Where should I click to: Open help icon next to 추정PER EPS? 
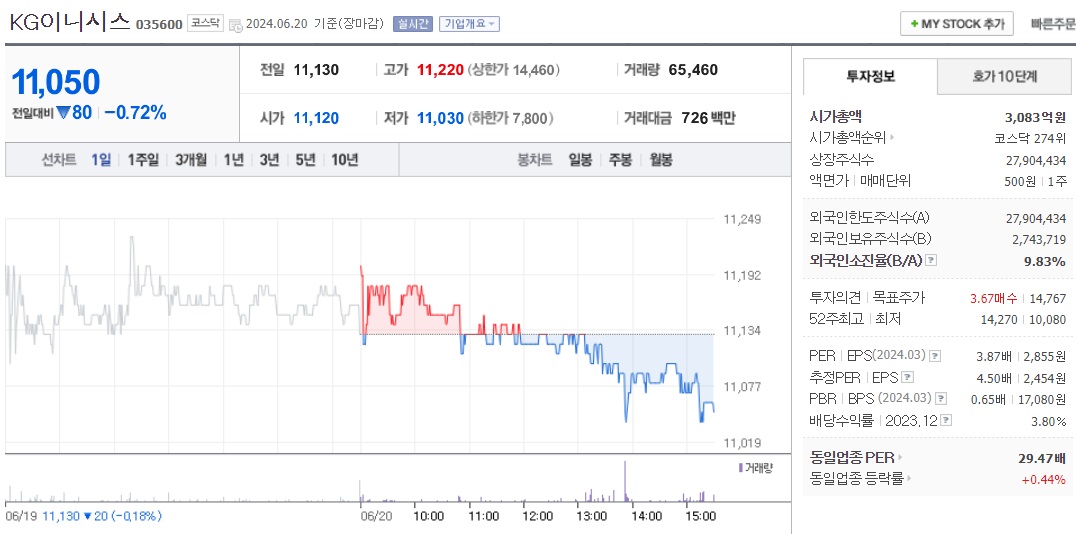coord(909,377)
